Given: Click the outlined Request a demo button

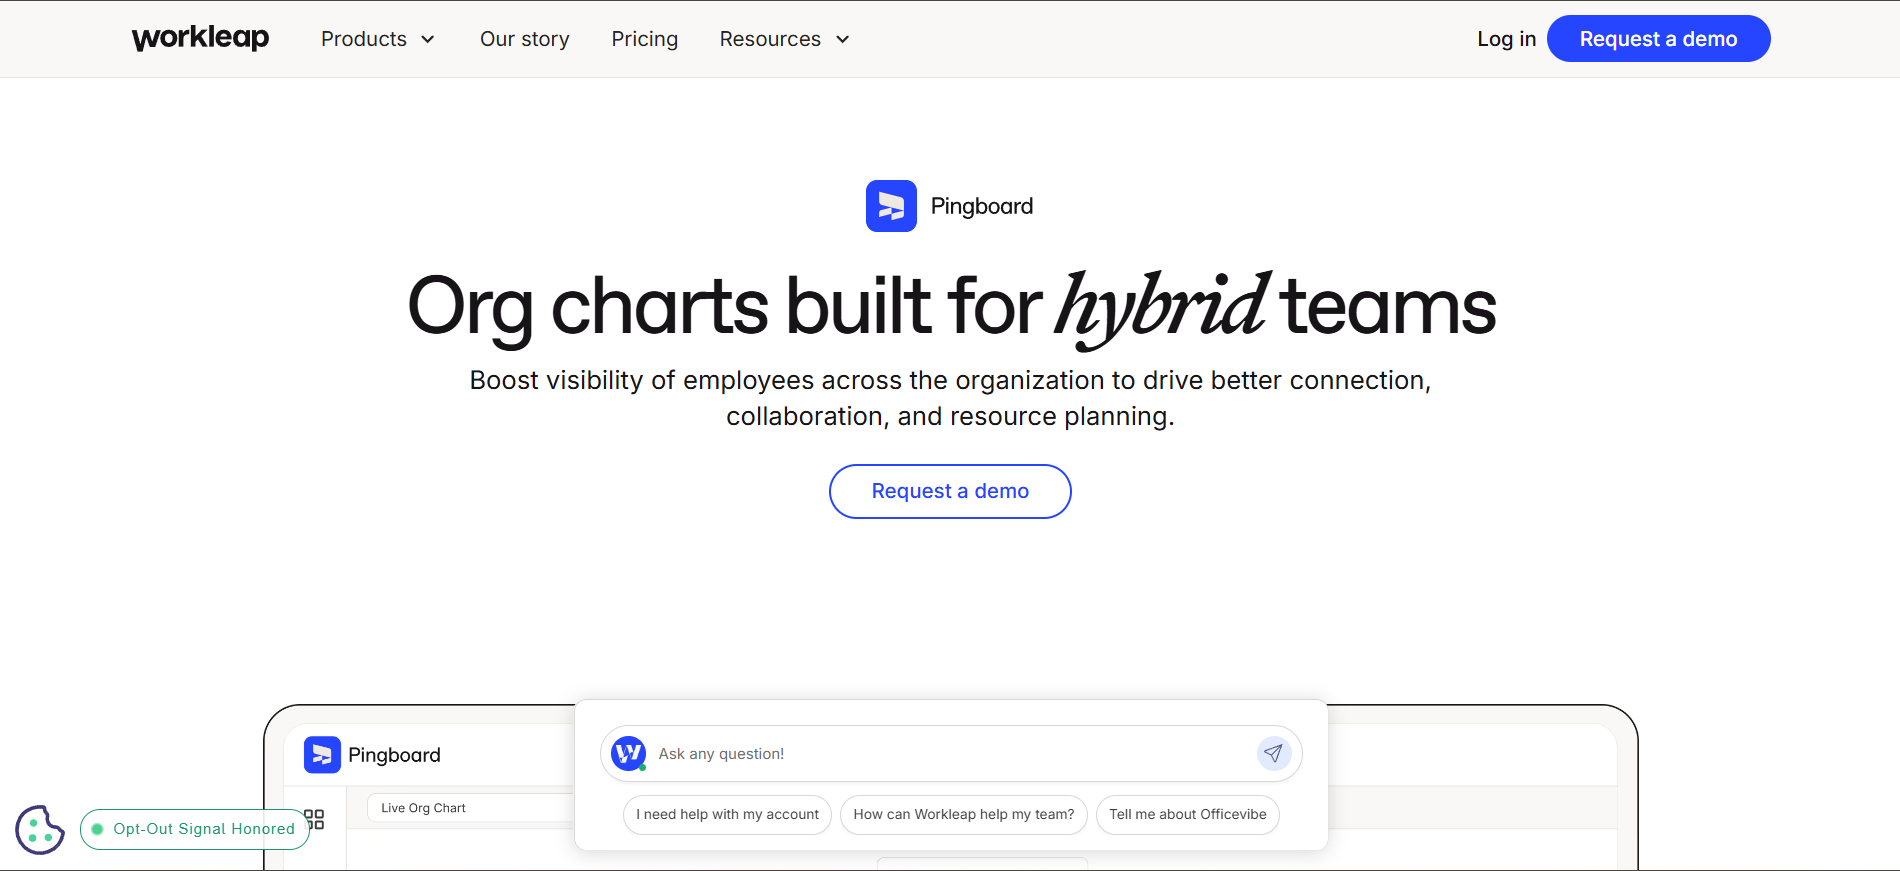Looking at the screenshot, I should 950,491.
